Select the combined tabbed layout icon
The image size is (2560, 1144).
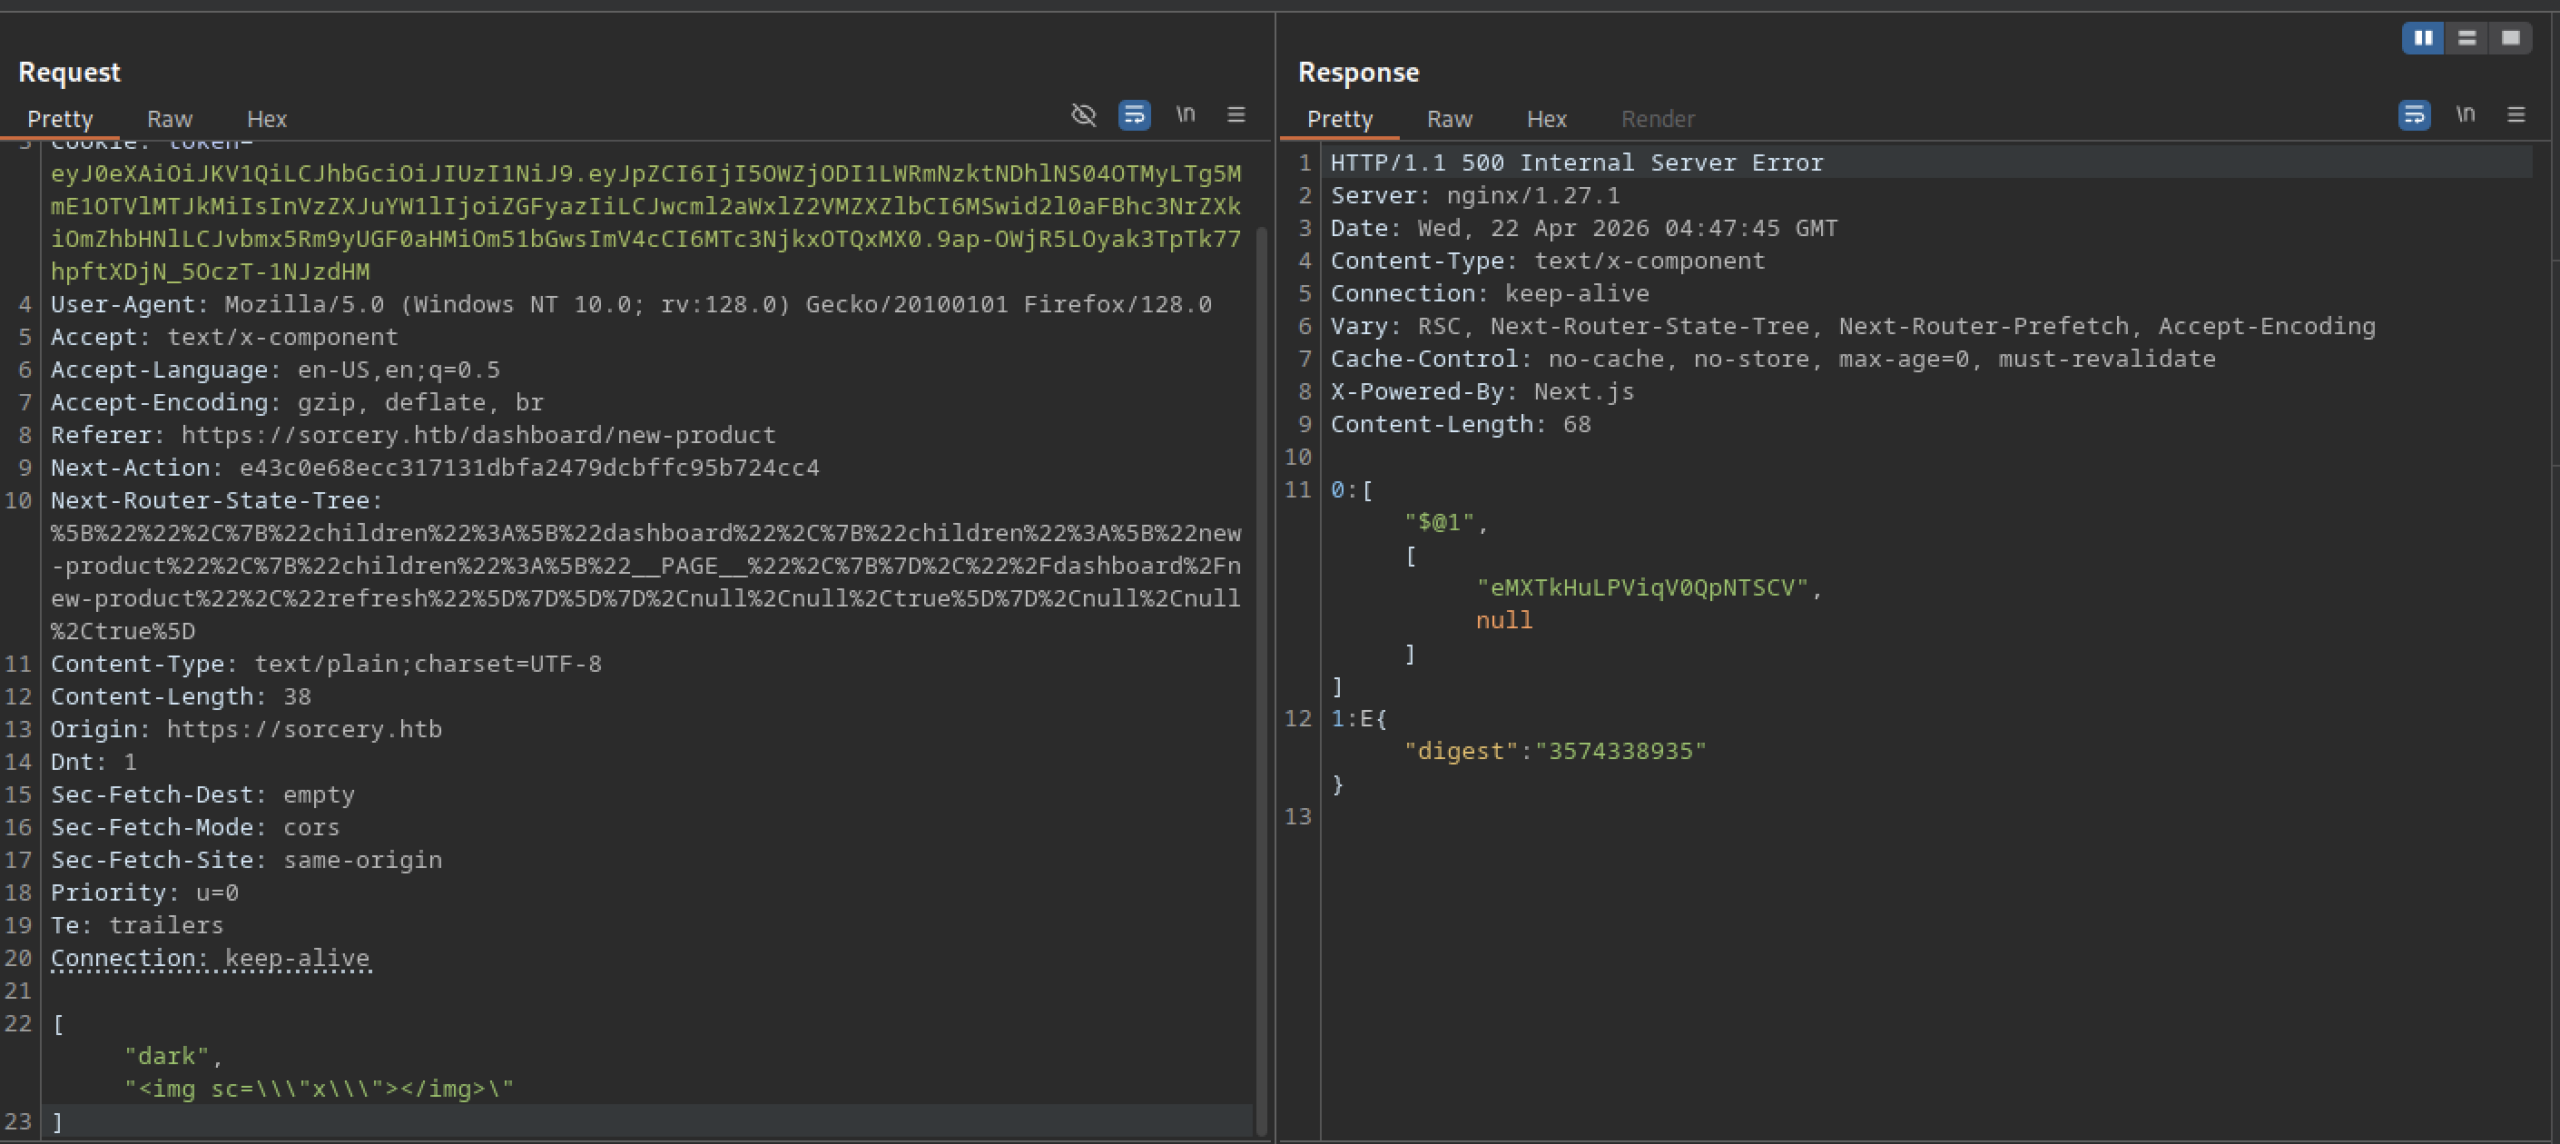(x=2510, y=38)
